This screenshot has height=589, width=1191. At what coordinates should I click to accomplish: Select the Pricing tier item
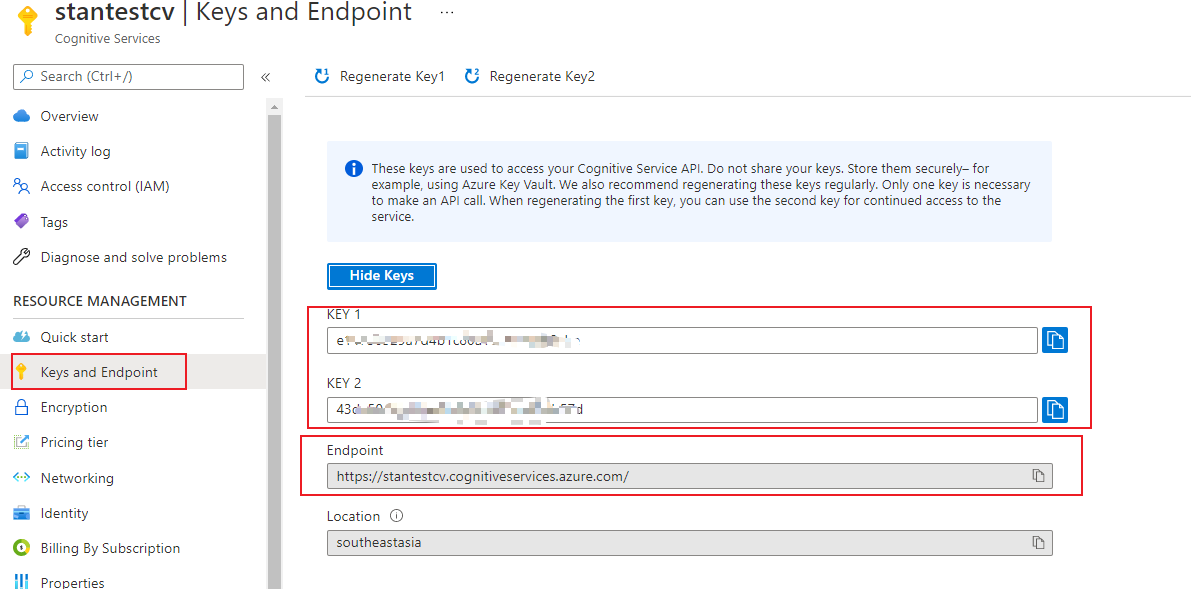(74, 442)
